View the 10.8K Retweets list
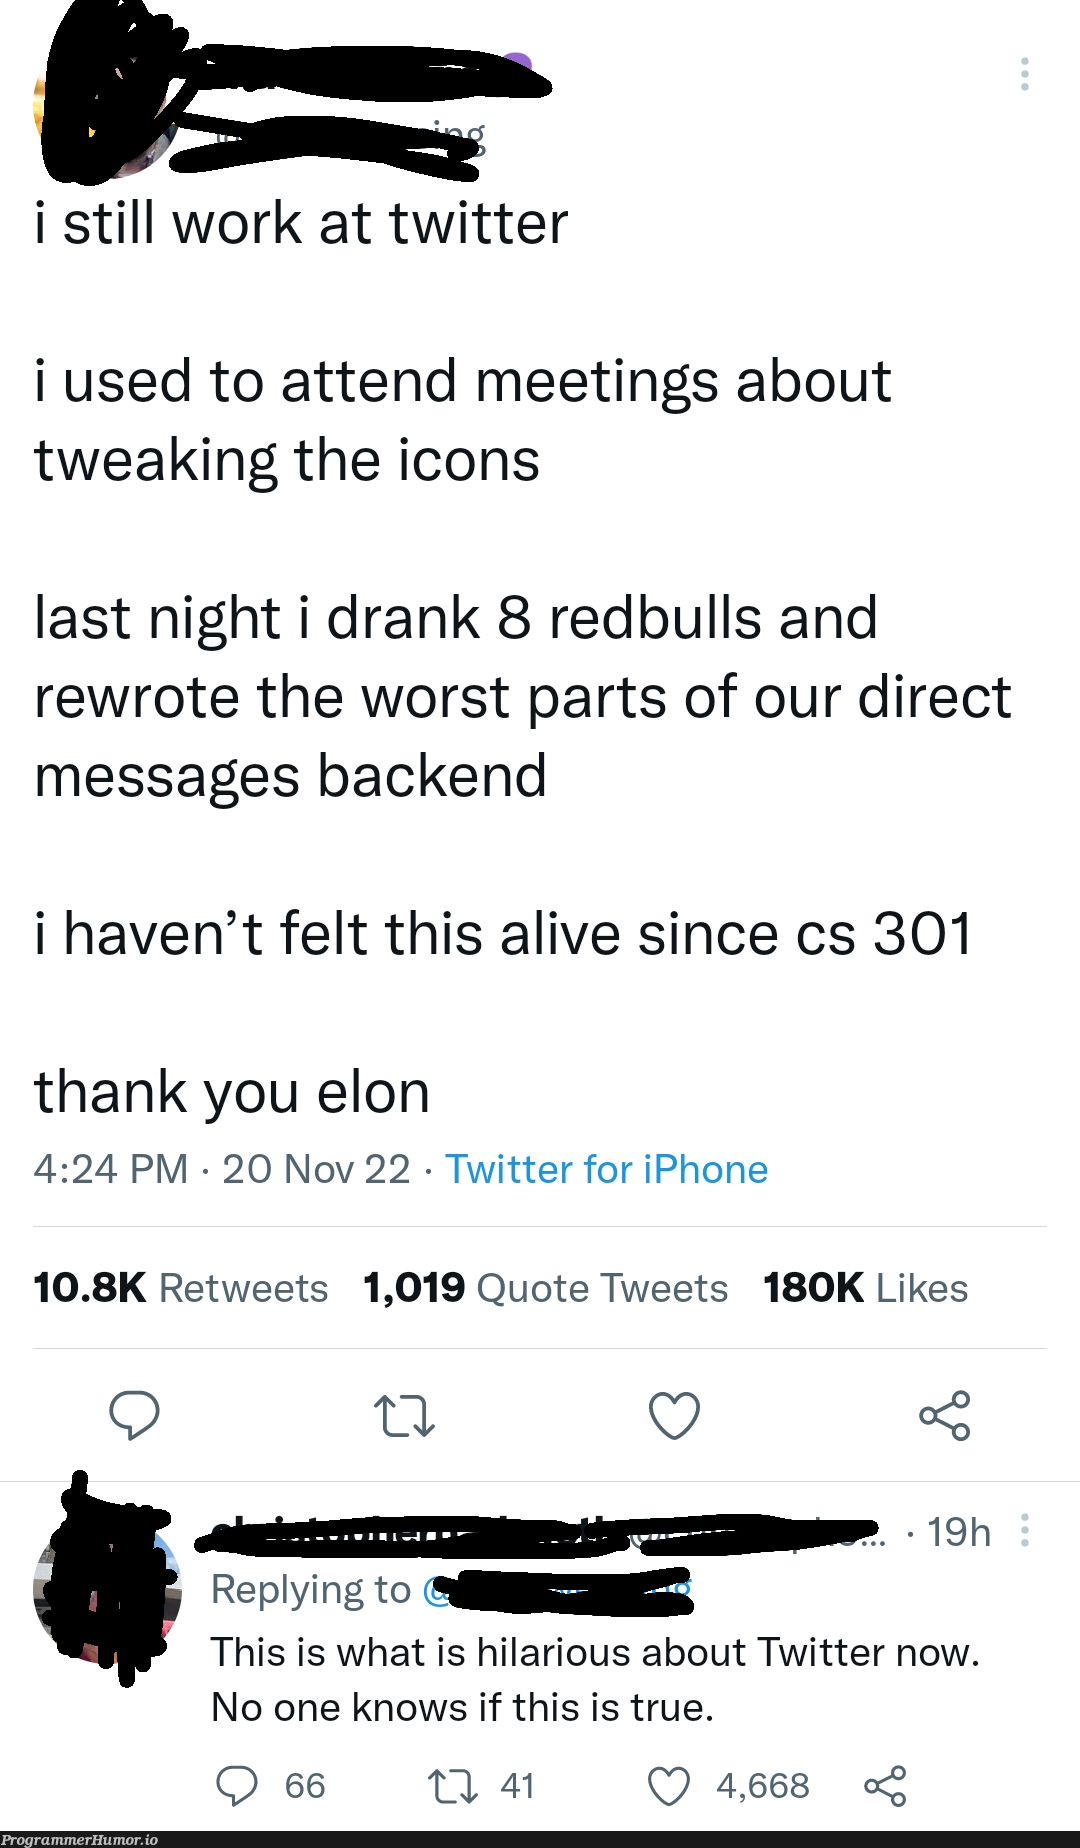This screenshot has width=1080, height=1848. point(180,1288)
